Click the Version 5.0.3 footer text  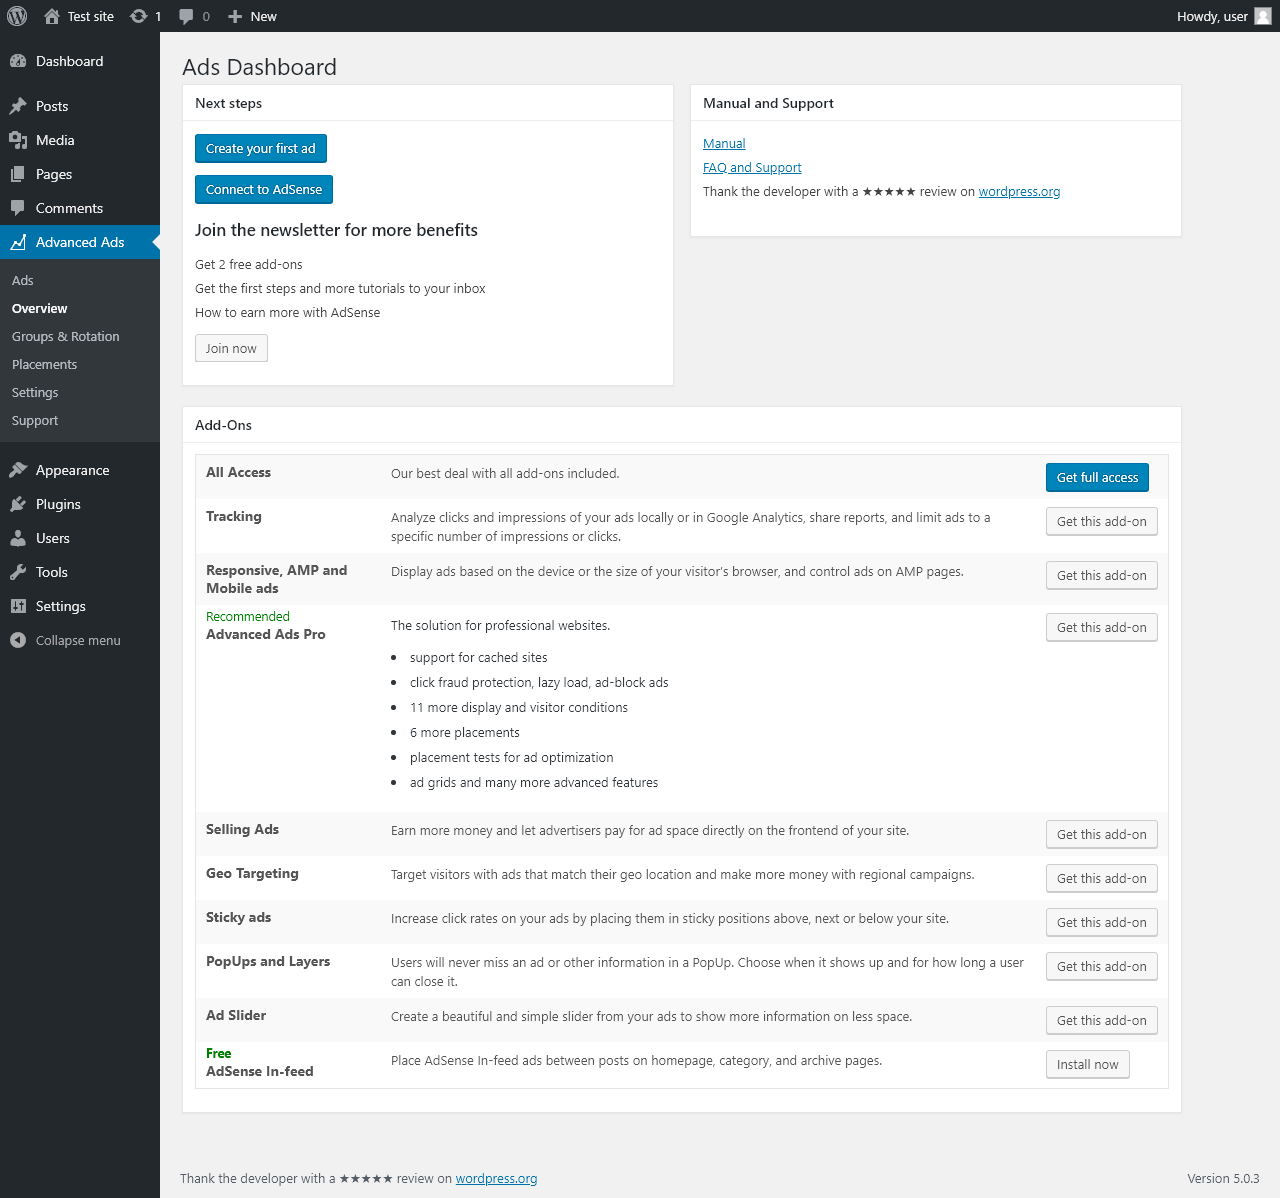point(1224,1179)
